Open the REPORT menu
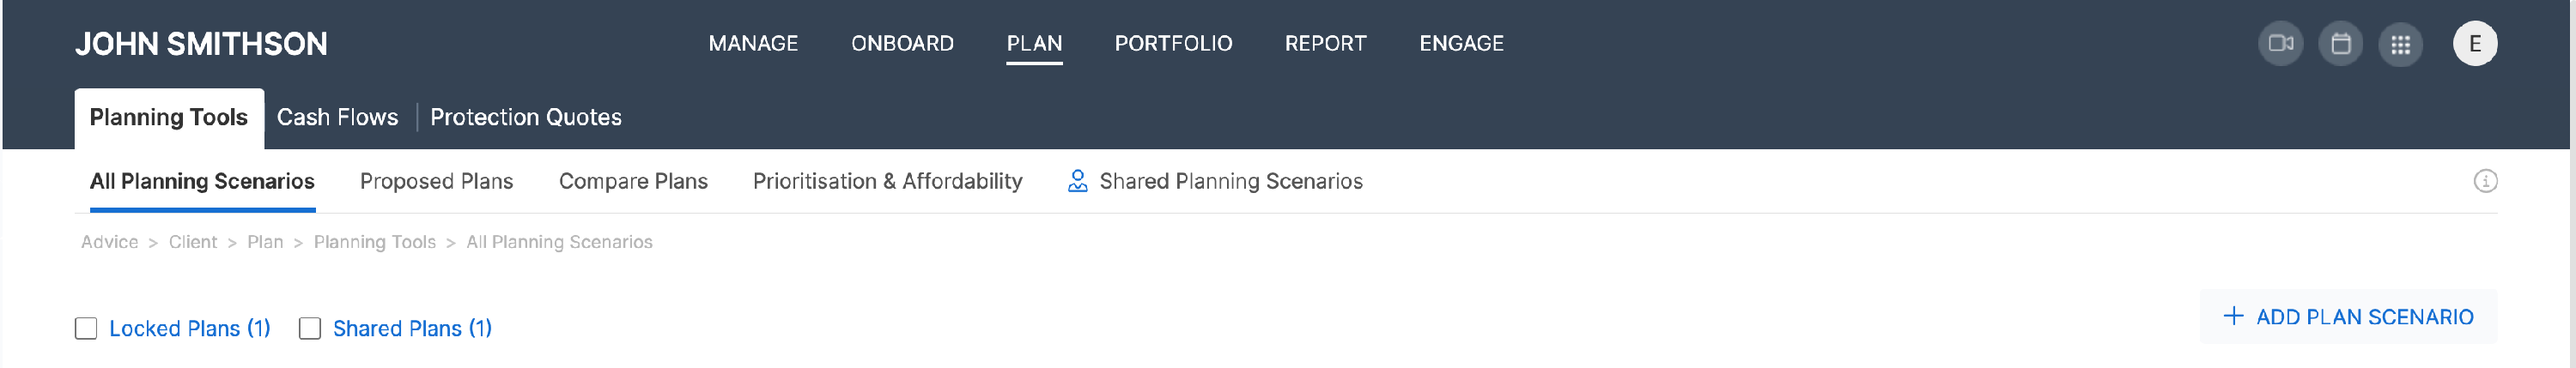 pyautogui.click(x=1325, y=44)
